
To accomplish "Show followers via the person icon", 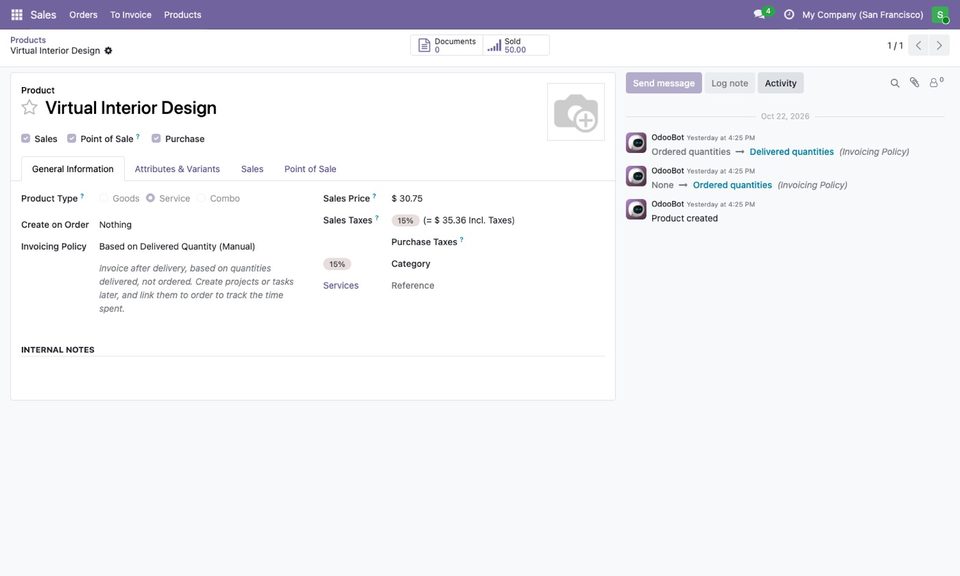I will [936, 83].
